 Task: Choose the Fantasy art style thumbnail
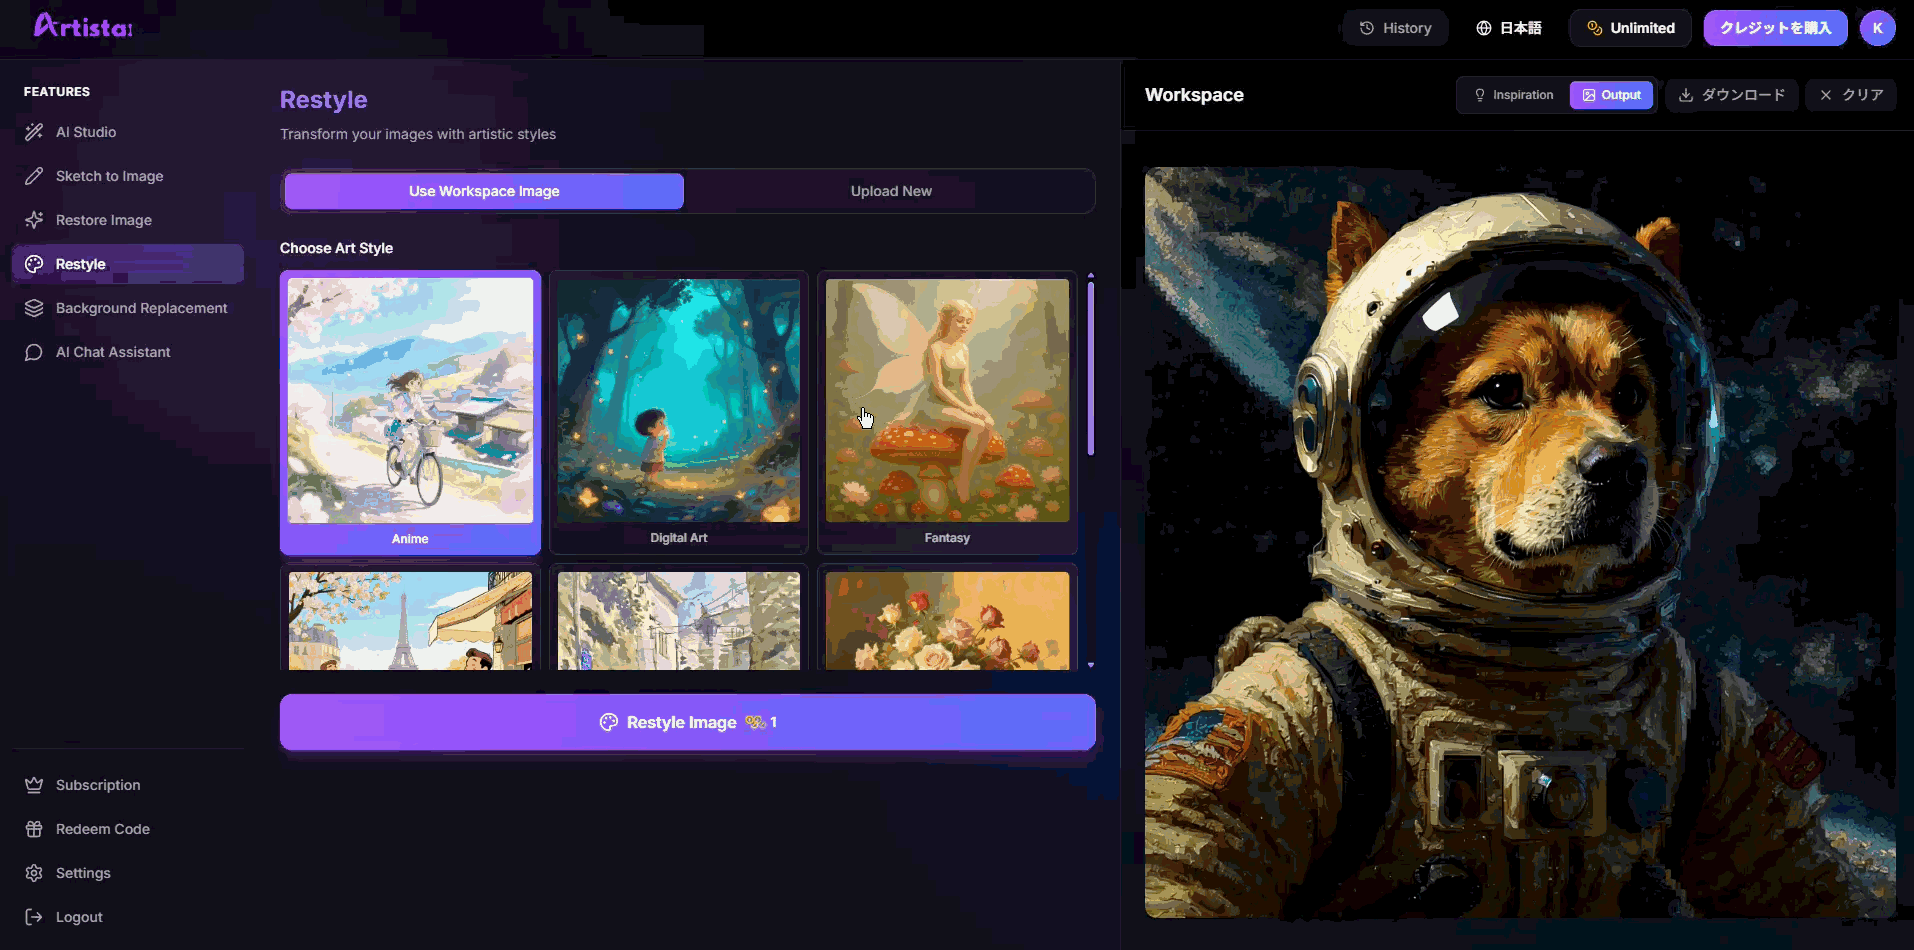(x=947, y=400)
